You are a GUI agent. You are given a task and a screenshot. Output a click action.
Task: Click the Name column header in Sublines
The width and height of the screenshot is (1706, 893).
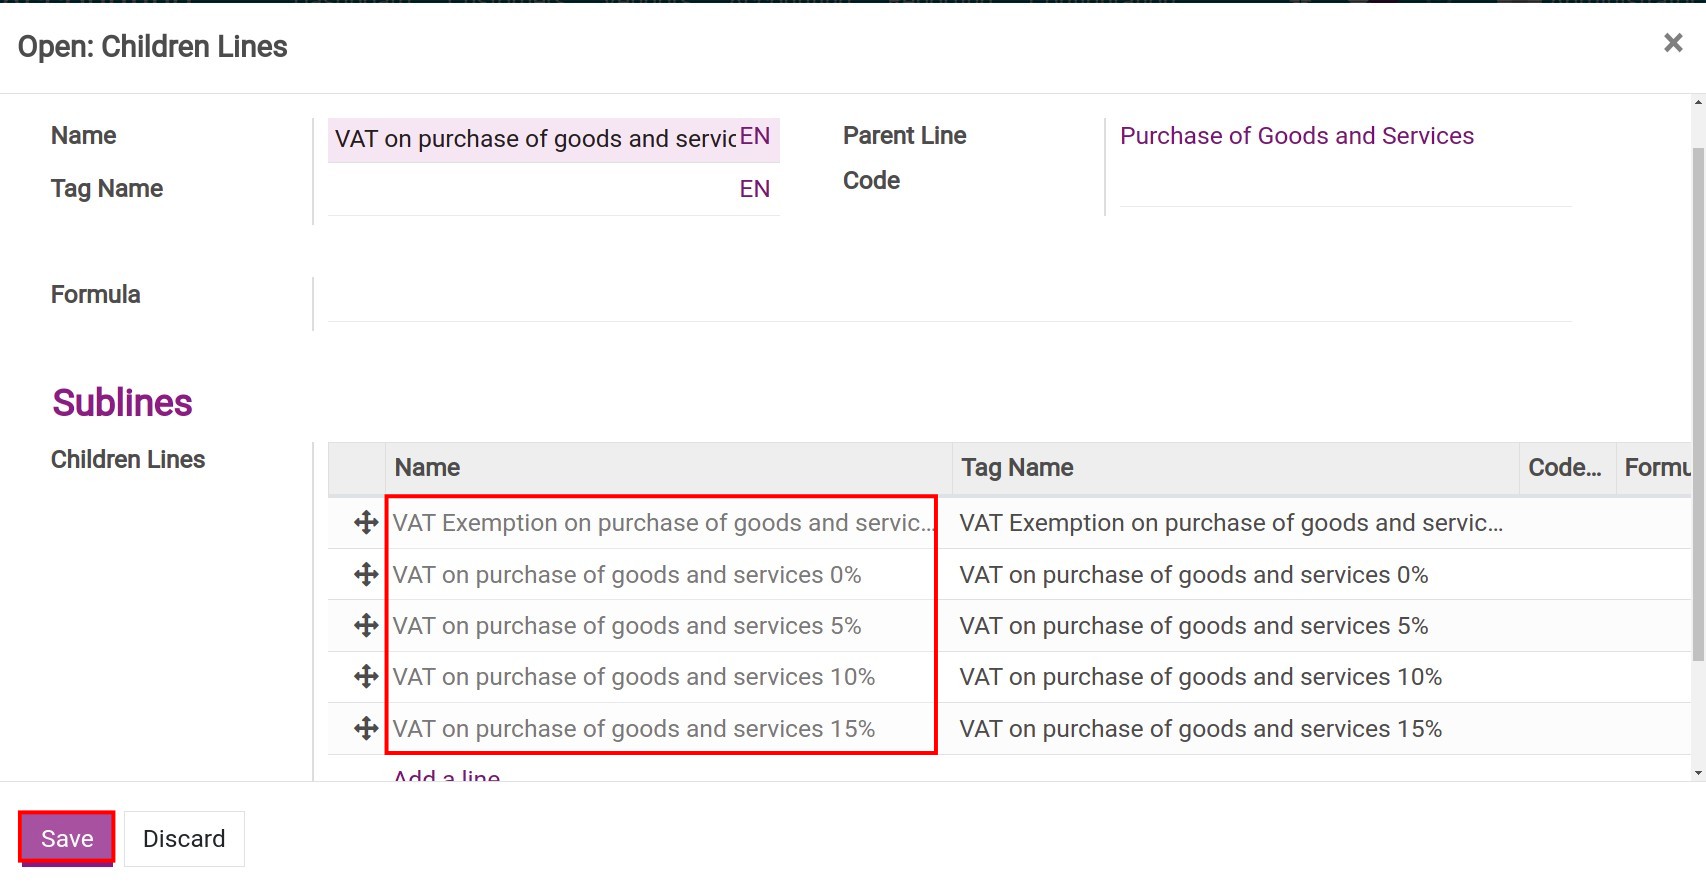[x=426, y=467]
